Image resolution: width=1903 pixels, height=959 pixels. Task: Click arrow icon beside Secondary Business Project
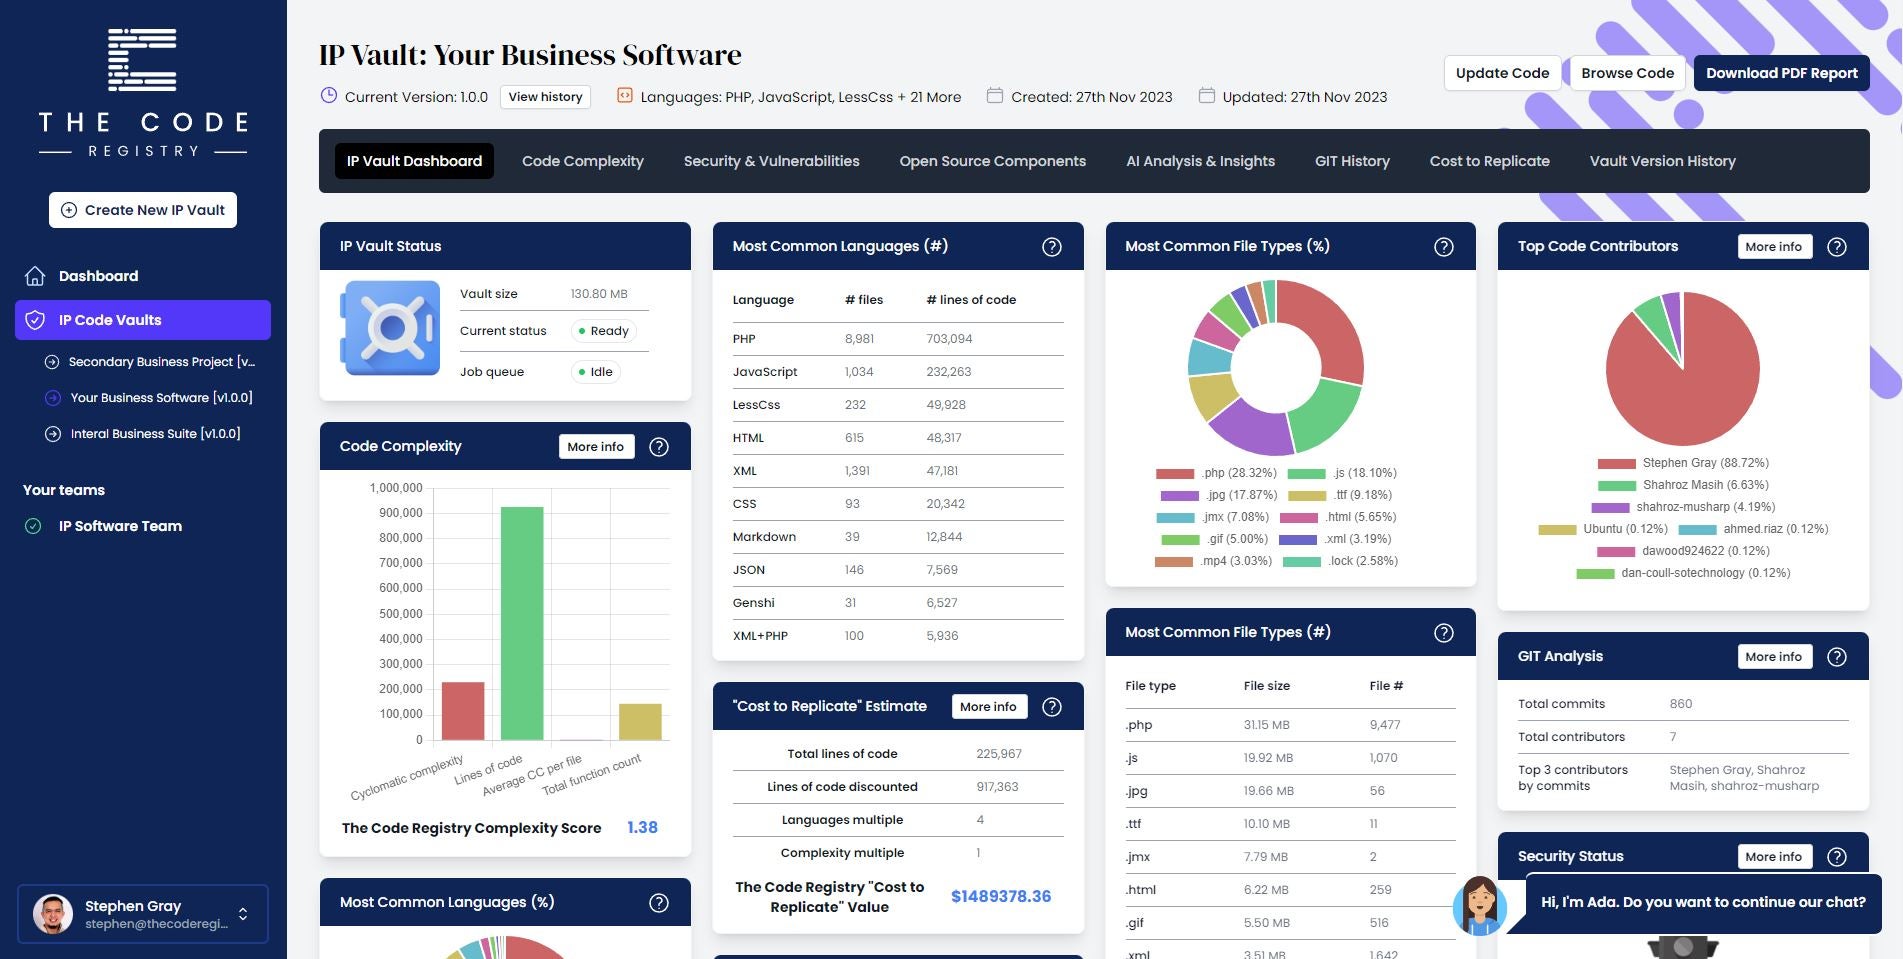[52, 362]
